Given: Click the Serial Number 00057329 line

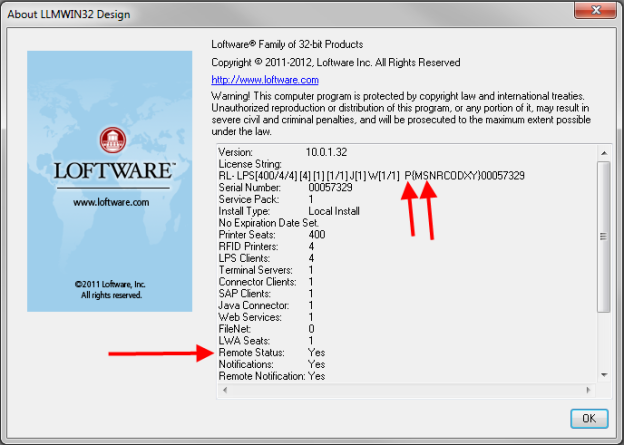Looking at the screenshot, I should click(x=285, y=187).
